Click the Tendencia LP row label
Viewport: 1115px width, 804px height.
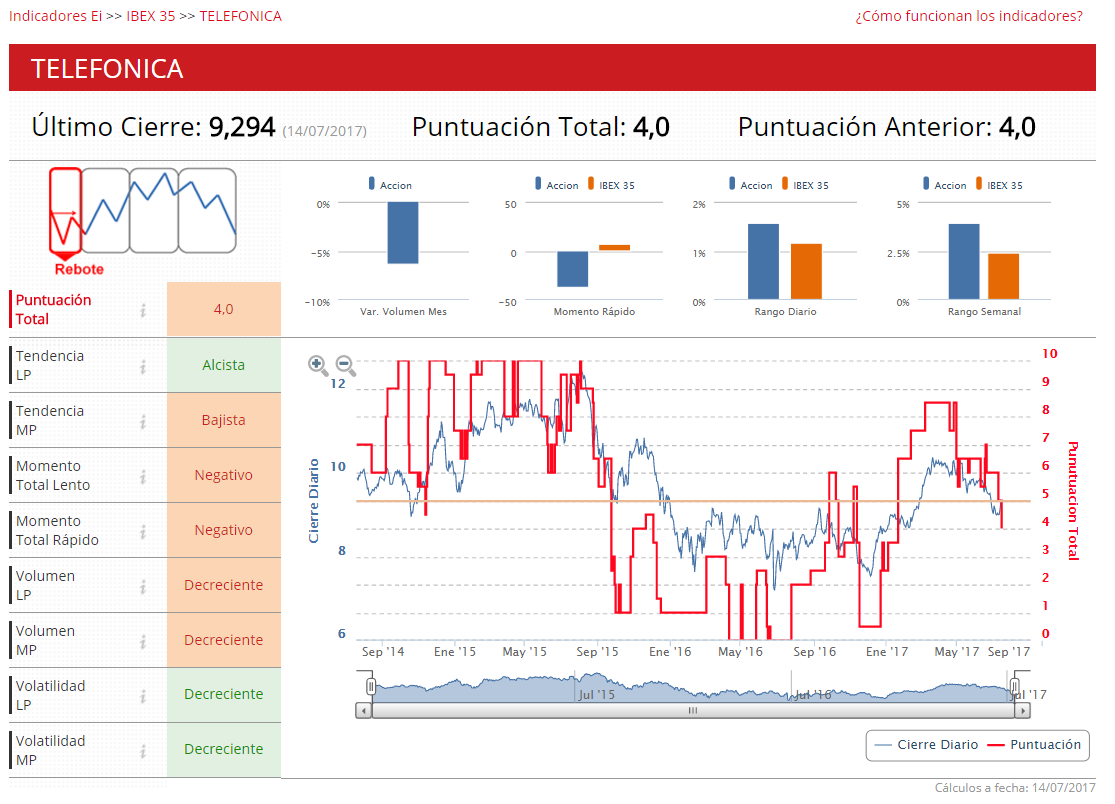click(50, 365)
